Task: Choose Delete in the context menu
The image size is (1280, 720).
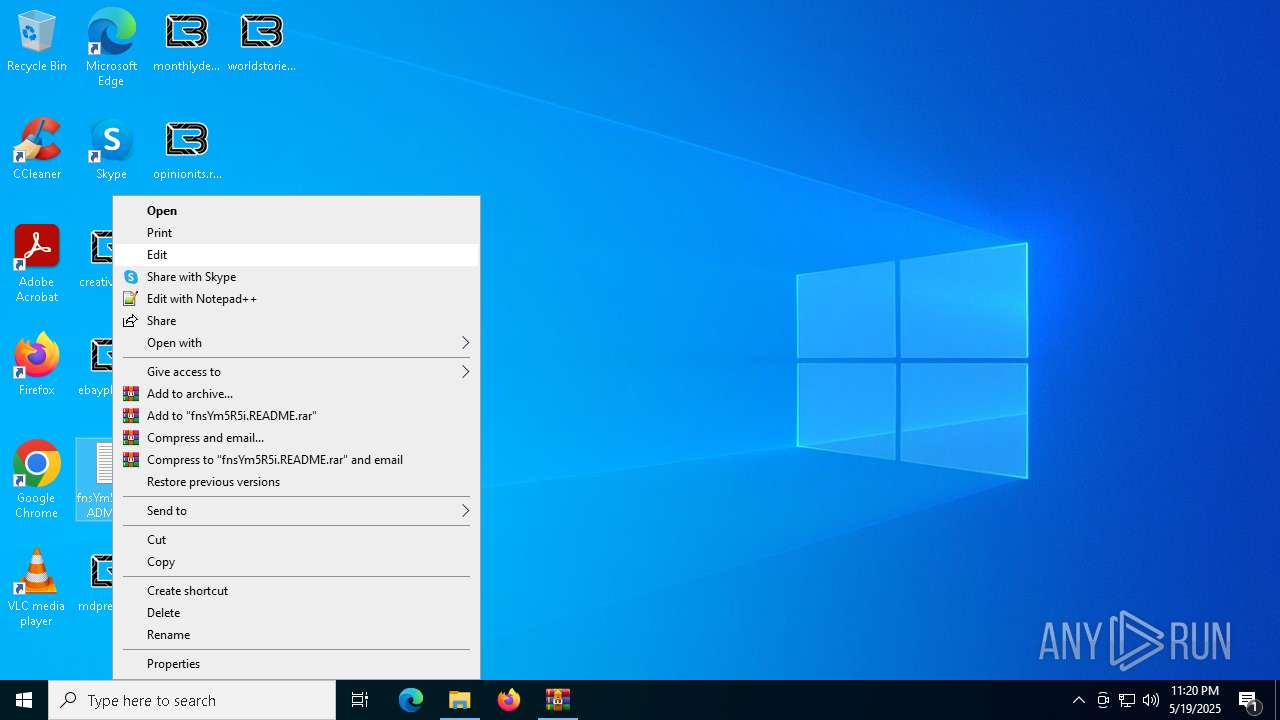Action: click(296, 613)
